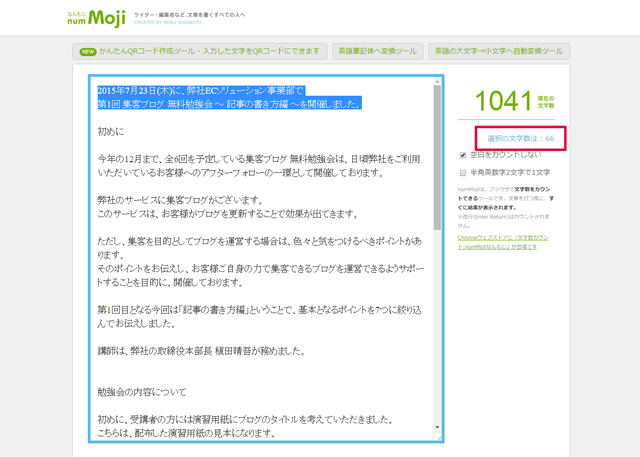Click the NEW badge icon
This screenshot has width=640, height=457.
point(88,52)
